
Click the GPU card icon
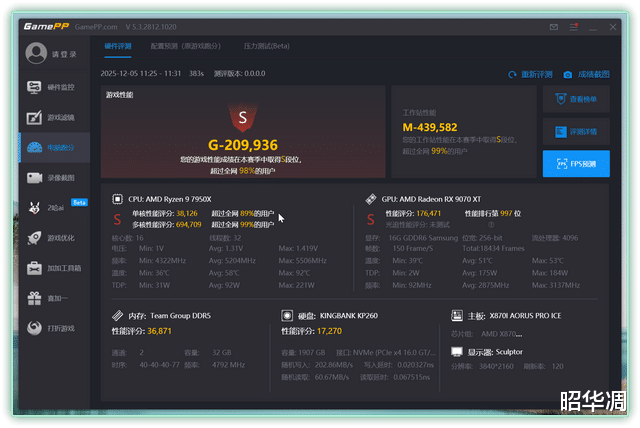click(x=371, y=199)
